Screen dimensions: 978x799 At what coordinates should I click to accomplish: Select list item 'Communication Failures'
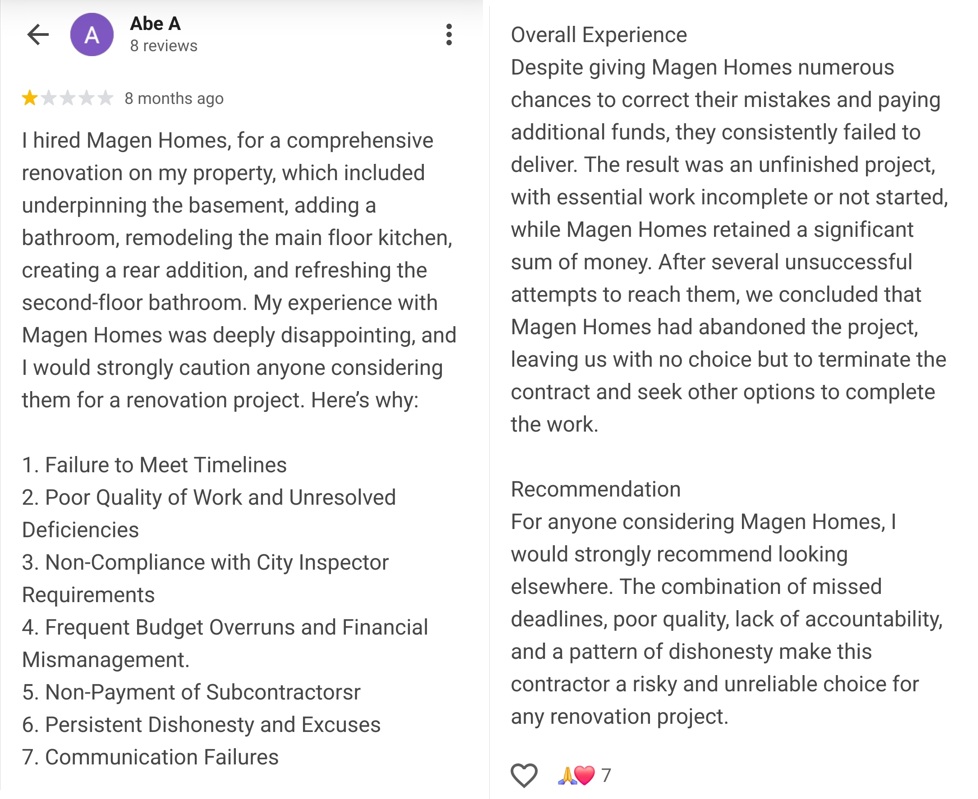(151, 757)
